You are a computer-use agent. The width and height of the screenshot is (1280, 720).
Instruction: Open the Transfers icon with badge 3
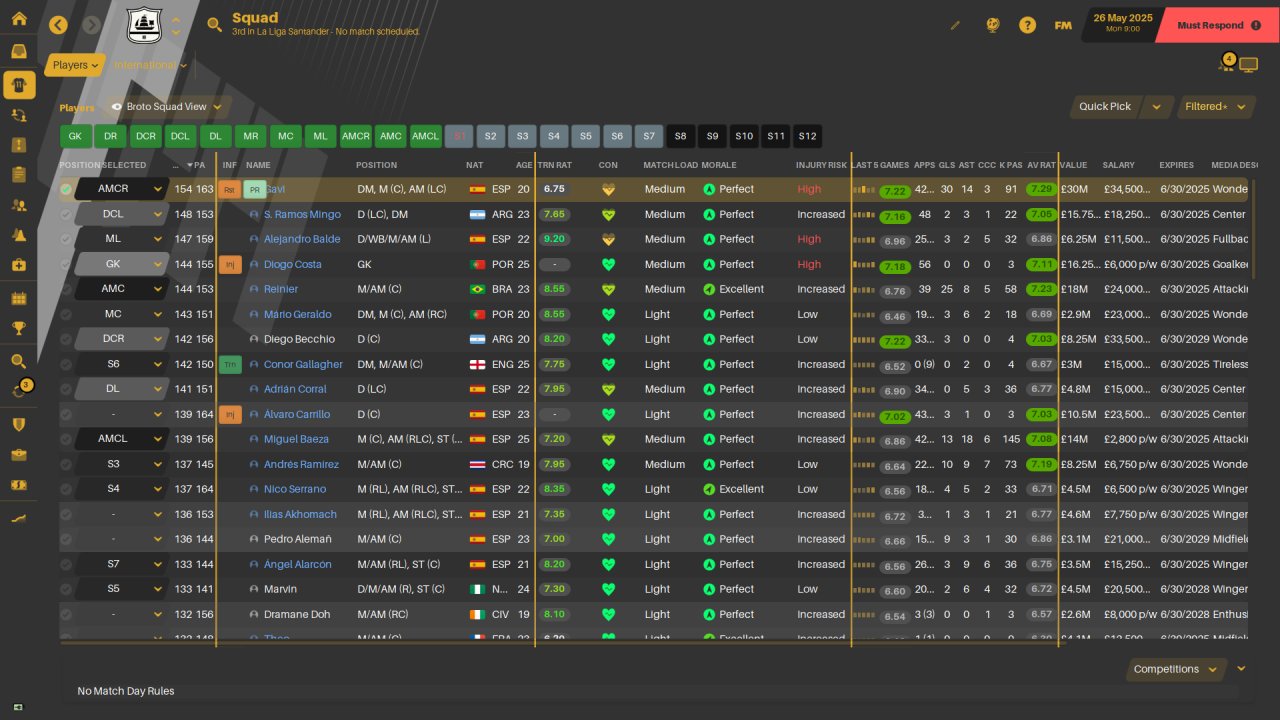click(x=19, y=391)
